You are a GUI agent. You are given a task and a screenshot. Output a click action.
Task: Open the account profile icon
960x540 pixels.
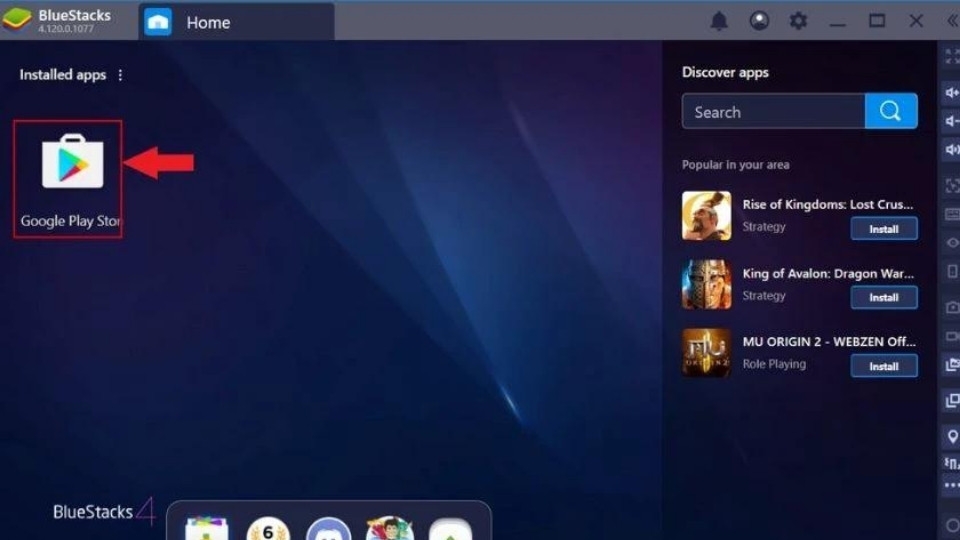coord(759,21)
